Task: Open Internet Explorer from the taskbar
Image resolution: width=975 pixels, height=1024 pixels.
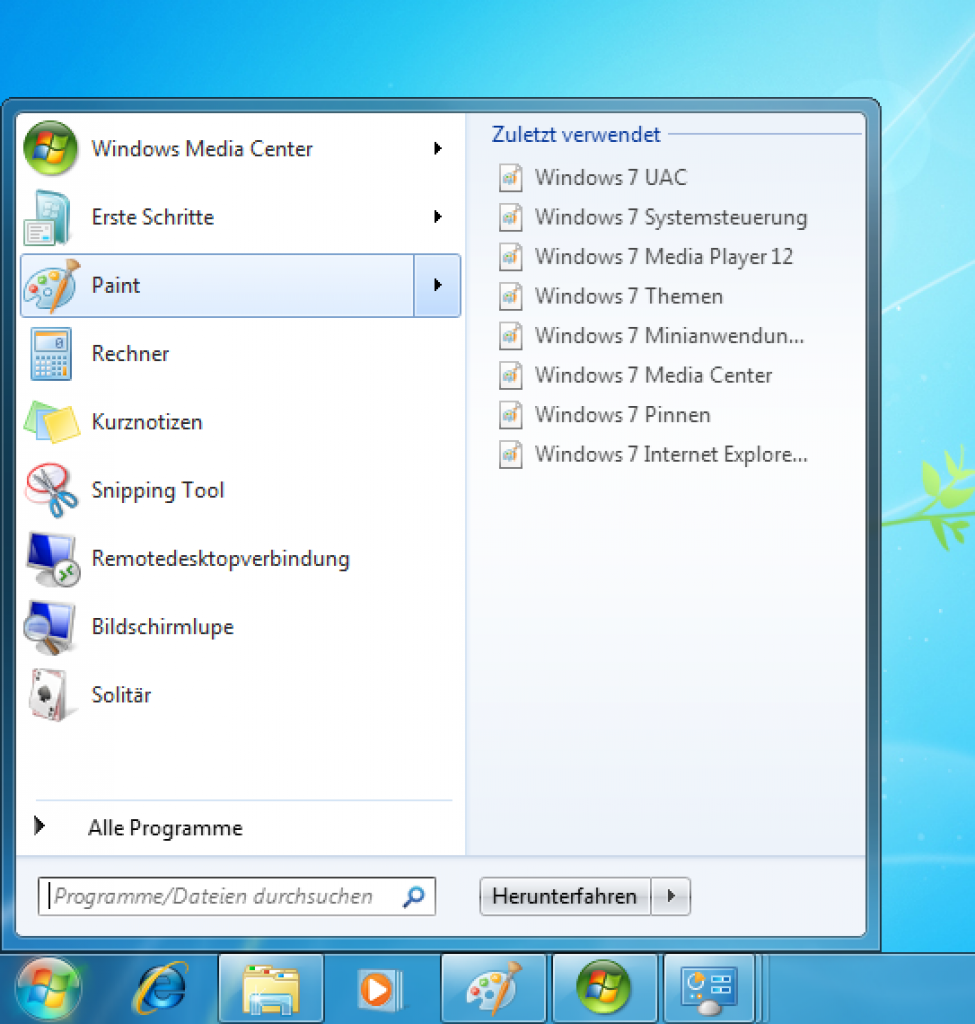Action: click(x=161, y=989)
